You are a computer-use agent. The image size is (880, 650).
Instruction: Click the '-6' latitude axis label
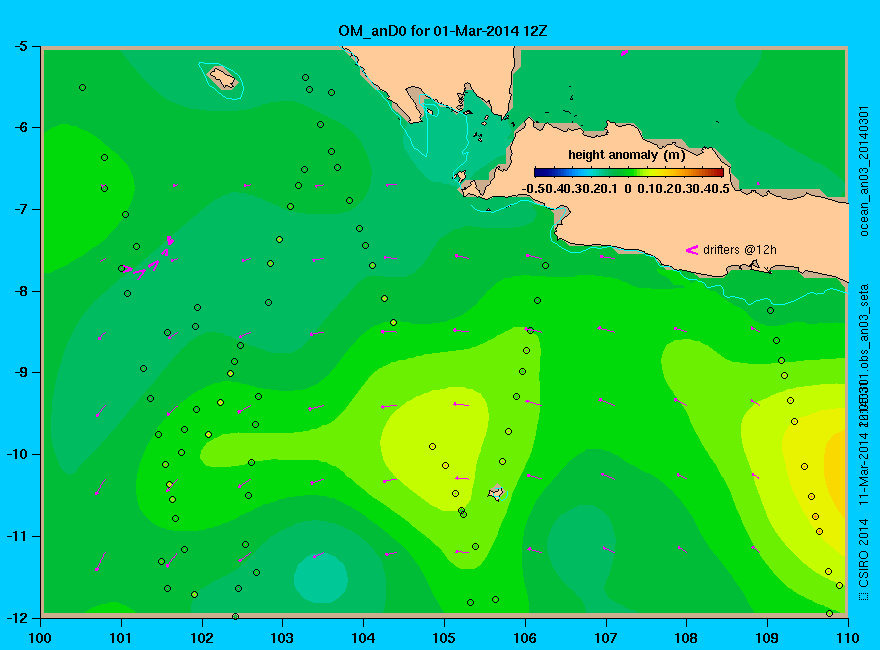click(x=20, y=127)
